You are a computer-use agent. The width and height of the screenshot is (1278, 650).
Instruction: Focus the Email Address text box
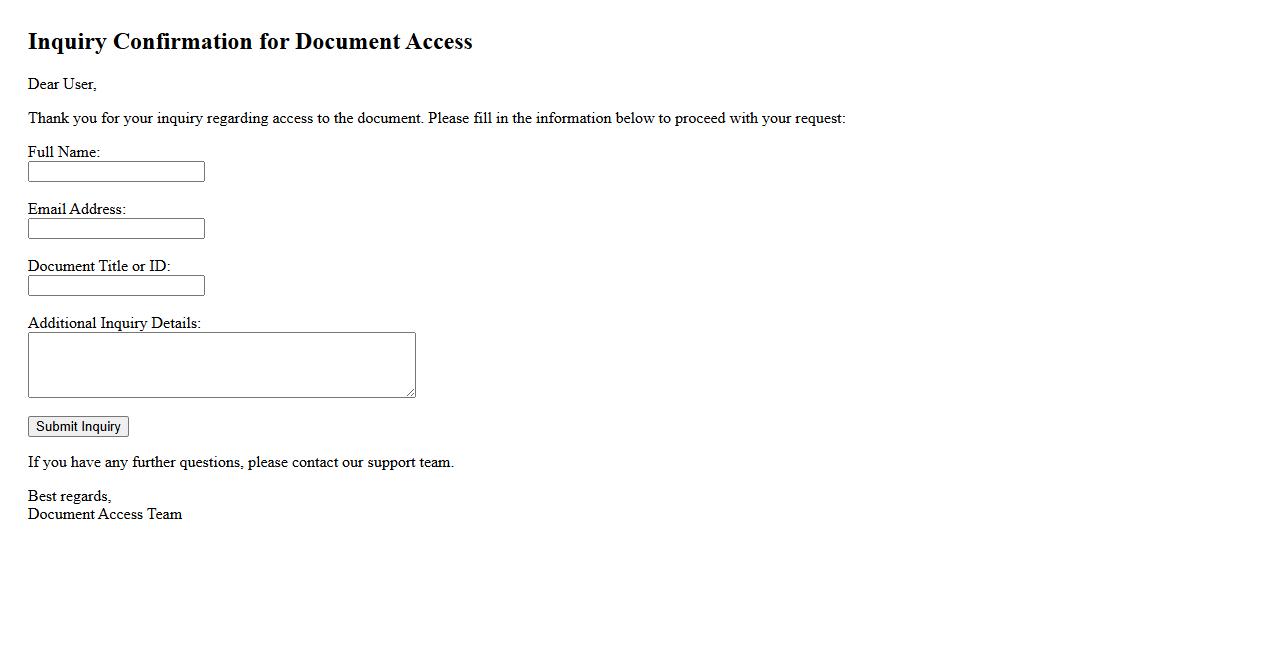tap(116, 228)
